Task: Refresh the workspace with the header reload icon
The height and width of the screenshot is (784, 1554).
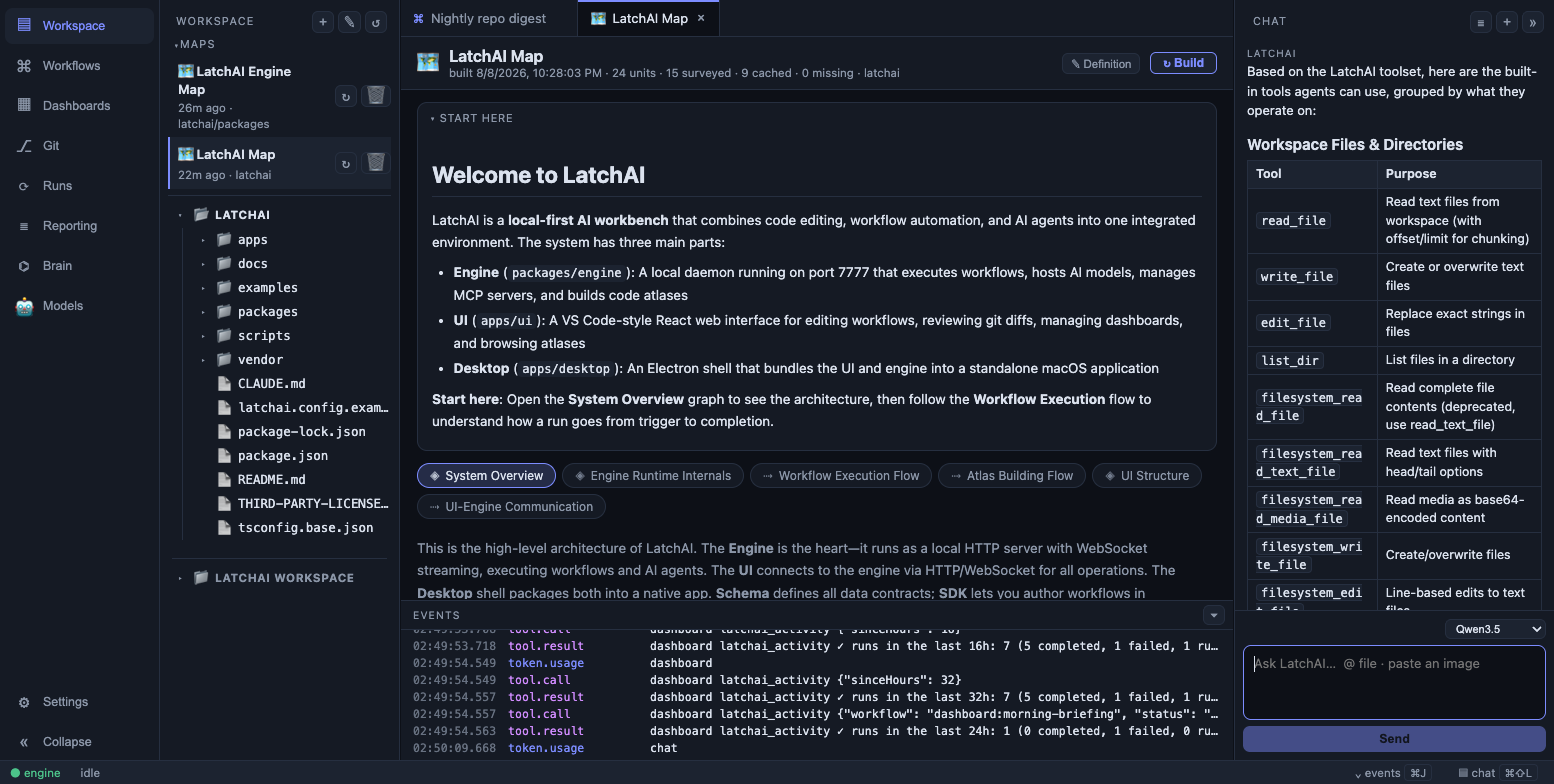Action: coord(376,21)
